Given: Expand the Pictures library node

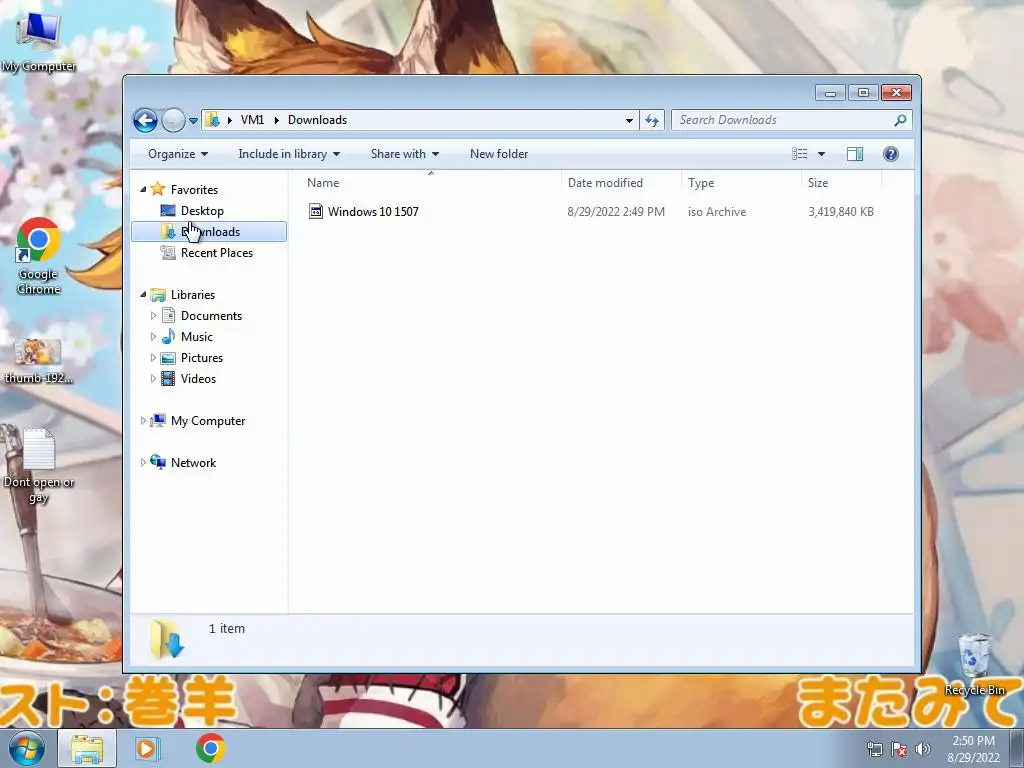Looking at the screenshot, I should click(x=153, y=357).
